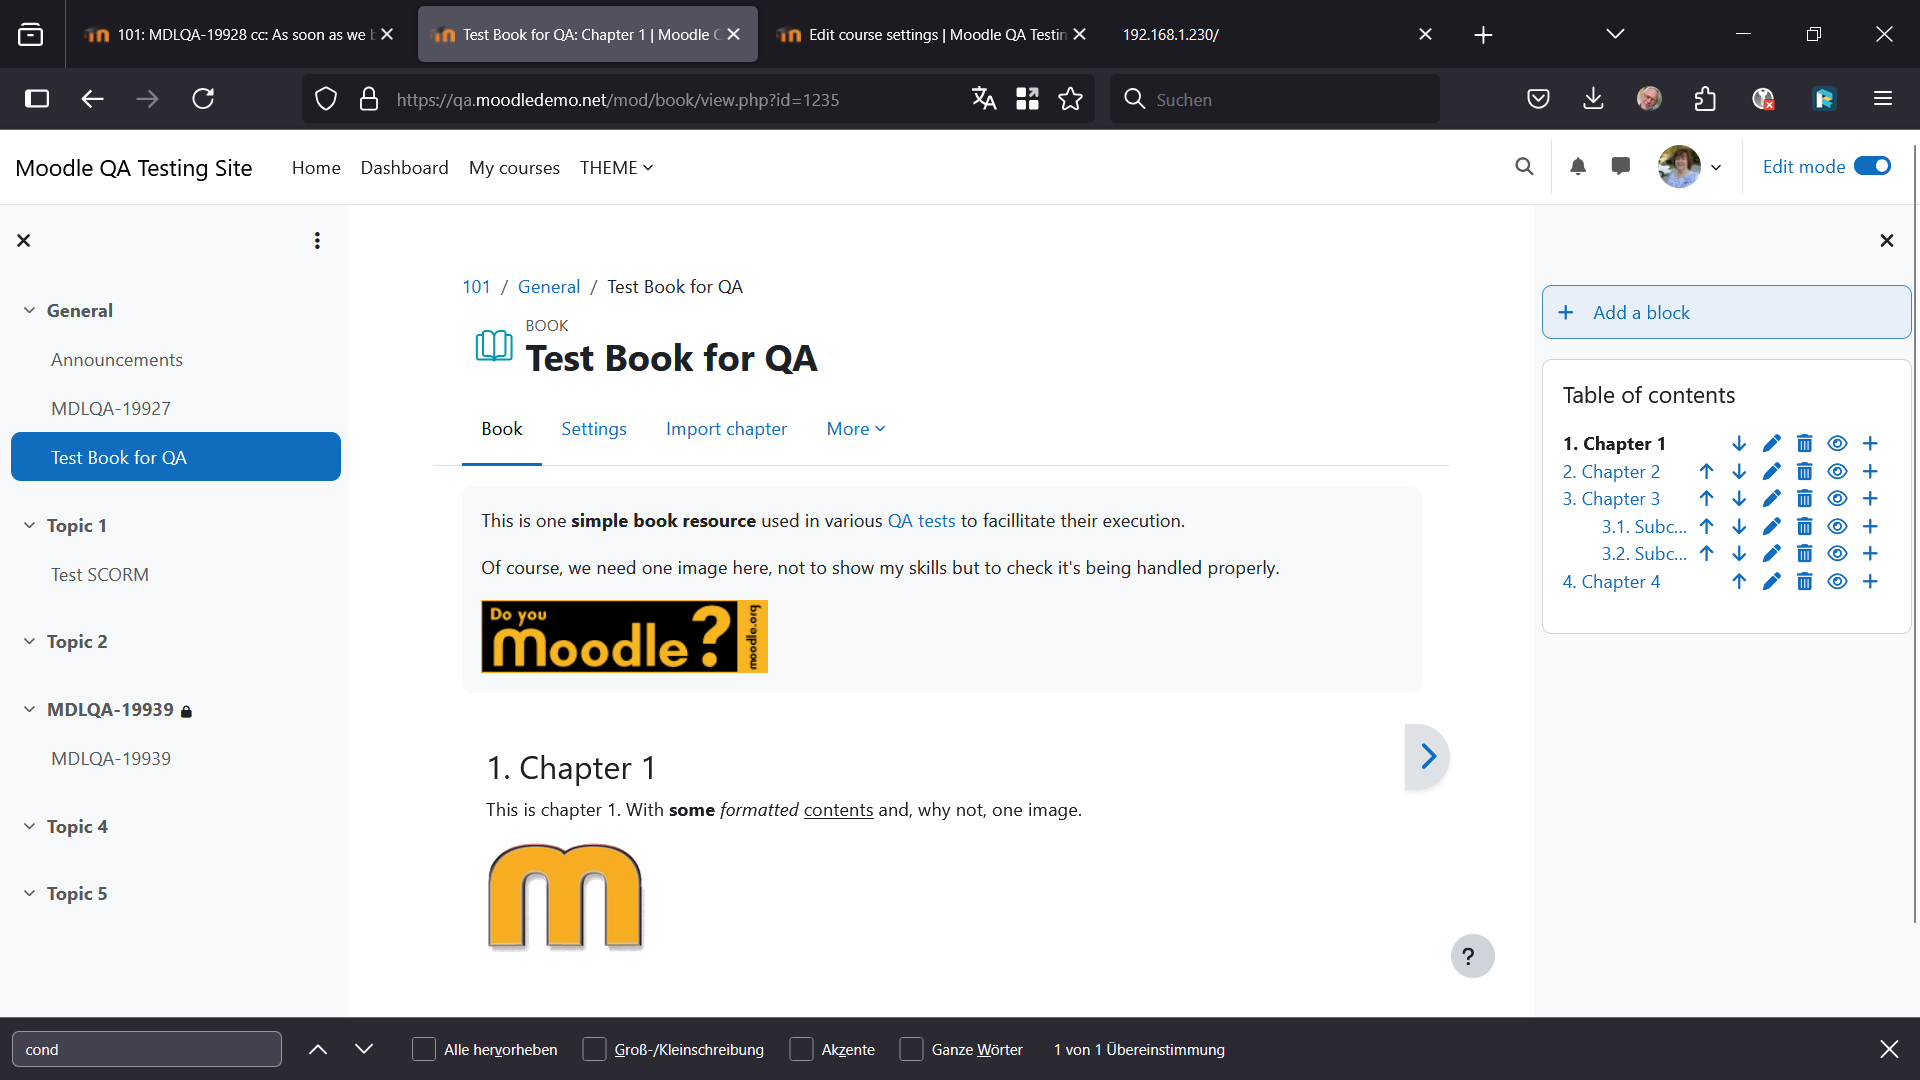The width and height of the screenshot is (1920, 1080).
Task: Move Chapter 3 up in contents
Action: [x=1706, y=498]
